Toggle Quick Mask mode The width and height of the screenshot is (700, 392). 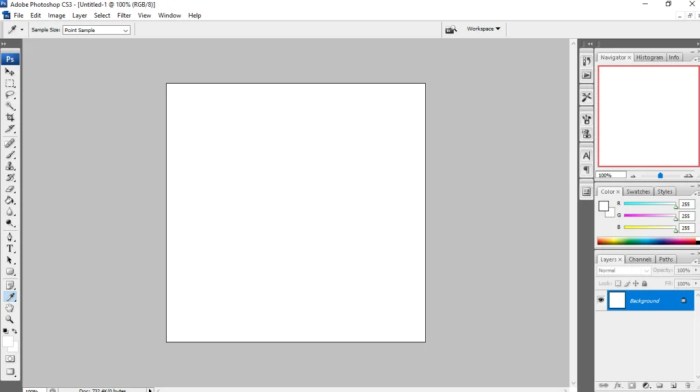pos(10,359)
